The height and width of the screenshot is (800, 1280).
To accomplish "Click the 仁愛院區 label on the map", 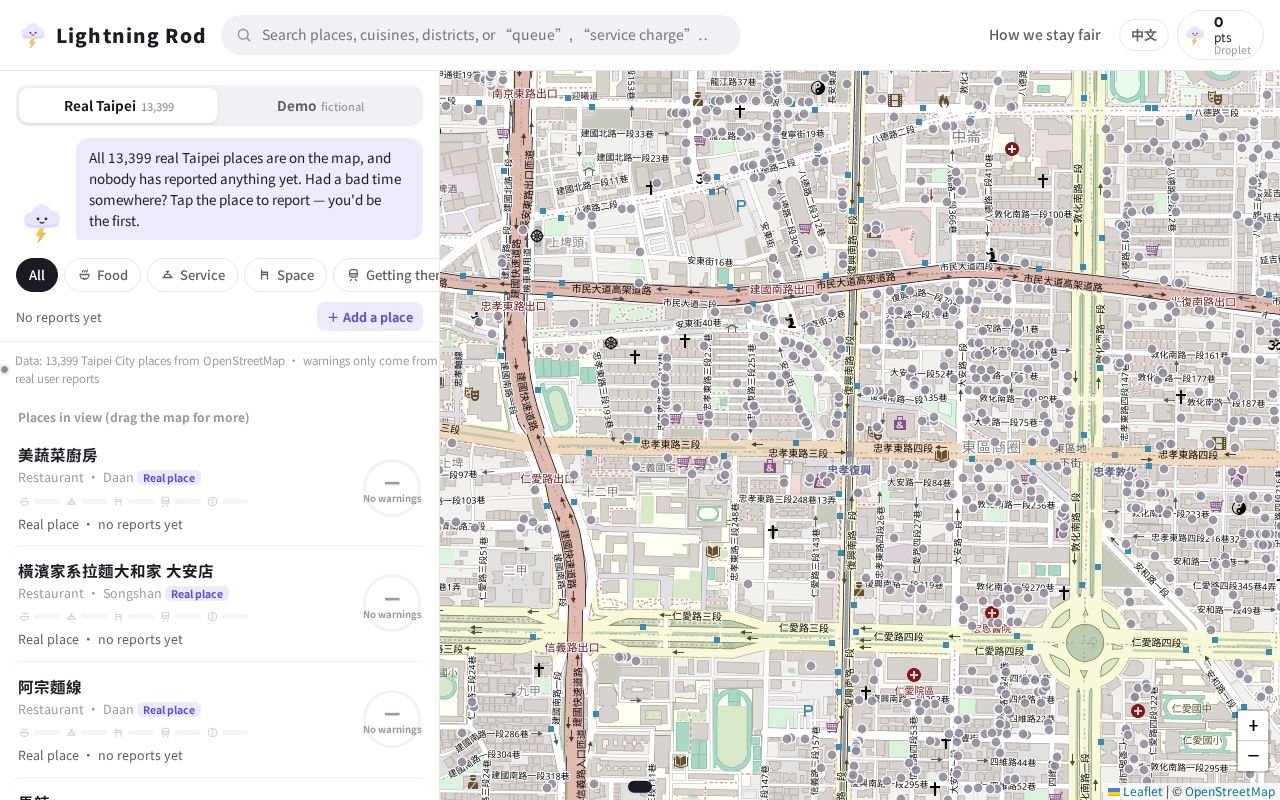I will (913, 691).
